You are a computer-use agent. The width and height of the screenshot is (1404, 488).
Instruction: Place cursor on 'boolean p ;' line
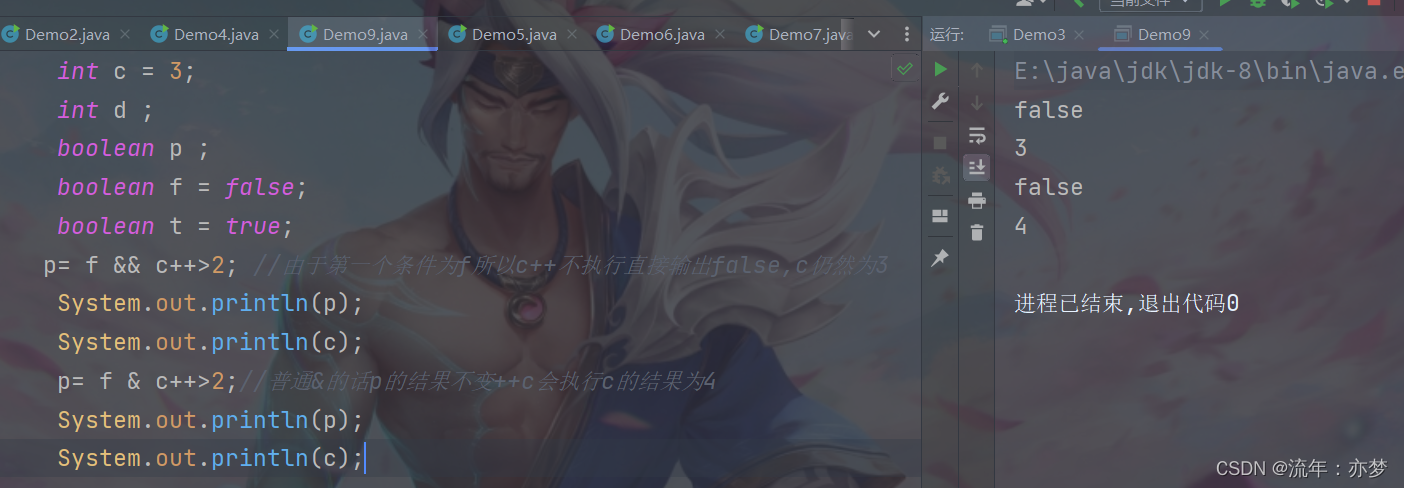[133, 148]
